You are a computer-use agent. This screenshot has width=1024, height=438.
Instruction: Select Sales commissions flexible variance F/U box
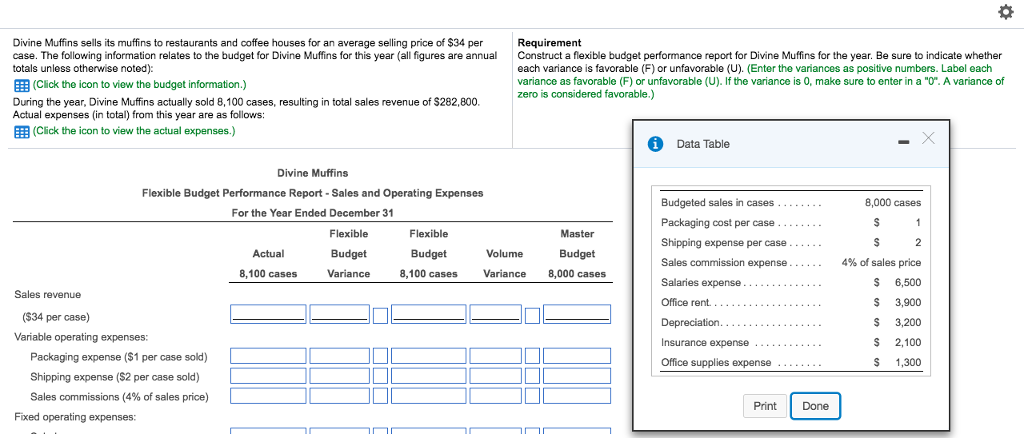[x=381, y=396]
